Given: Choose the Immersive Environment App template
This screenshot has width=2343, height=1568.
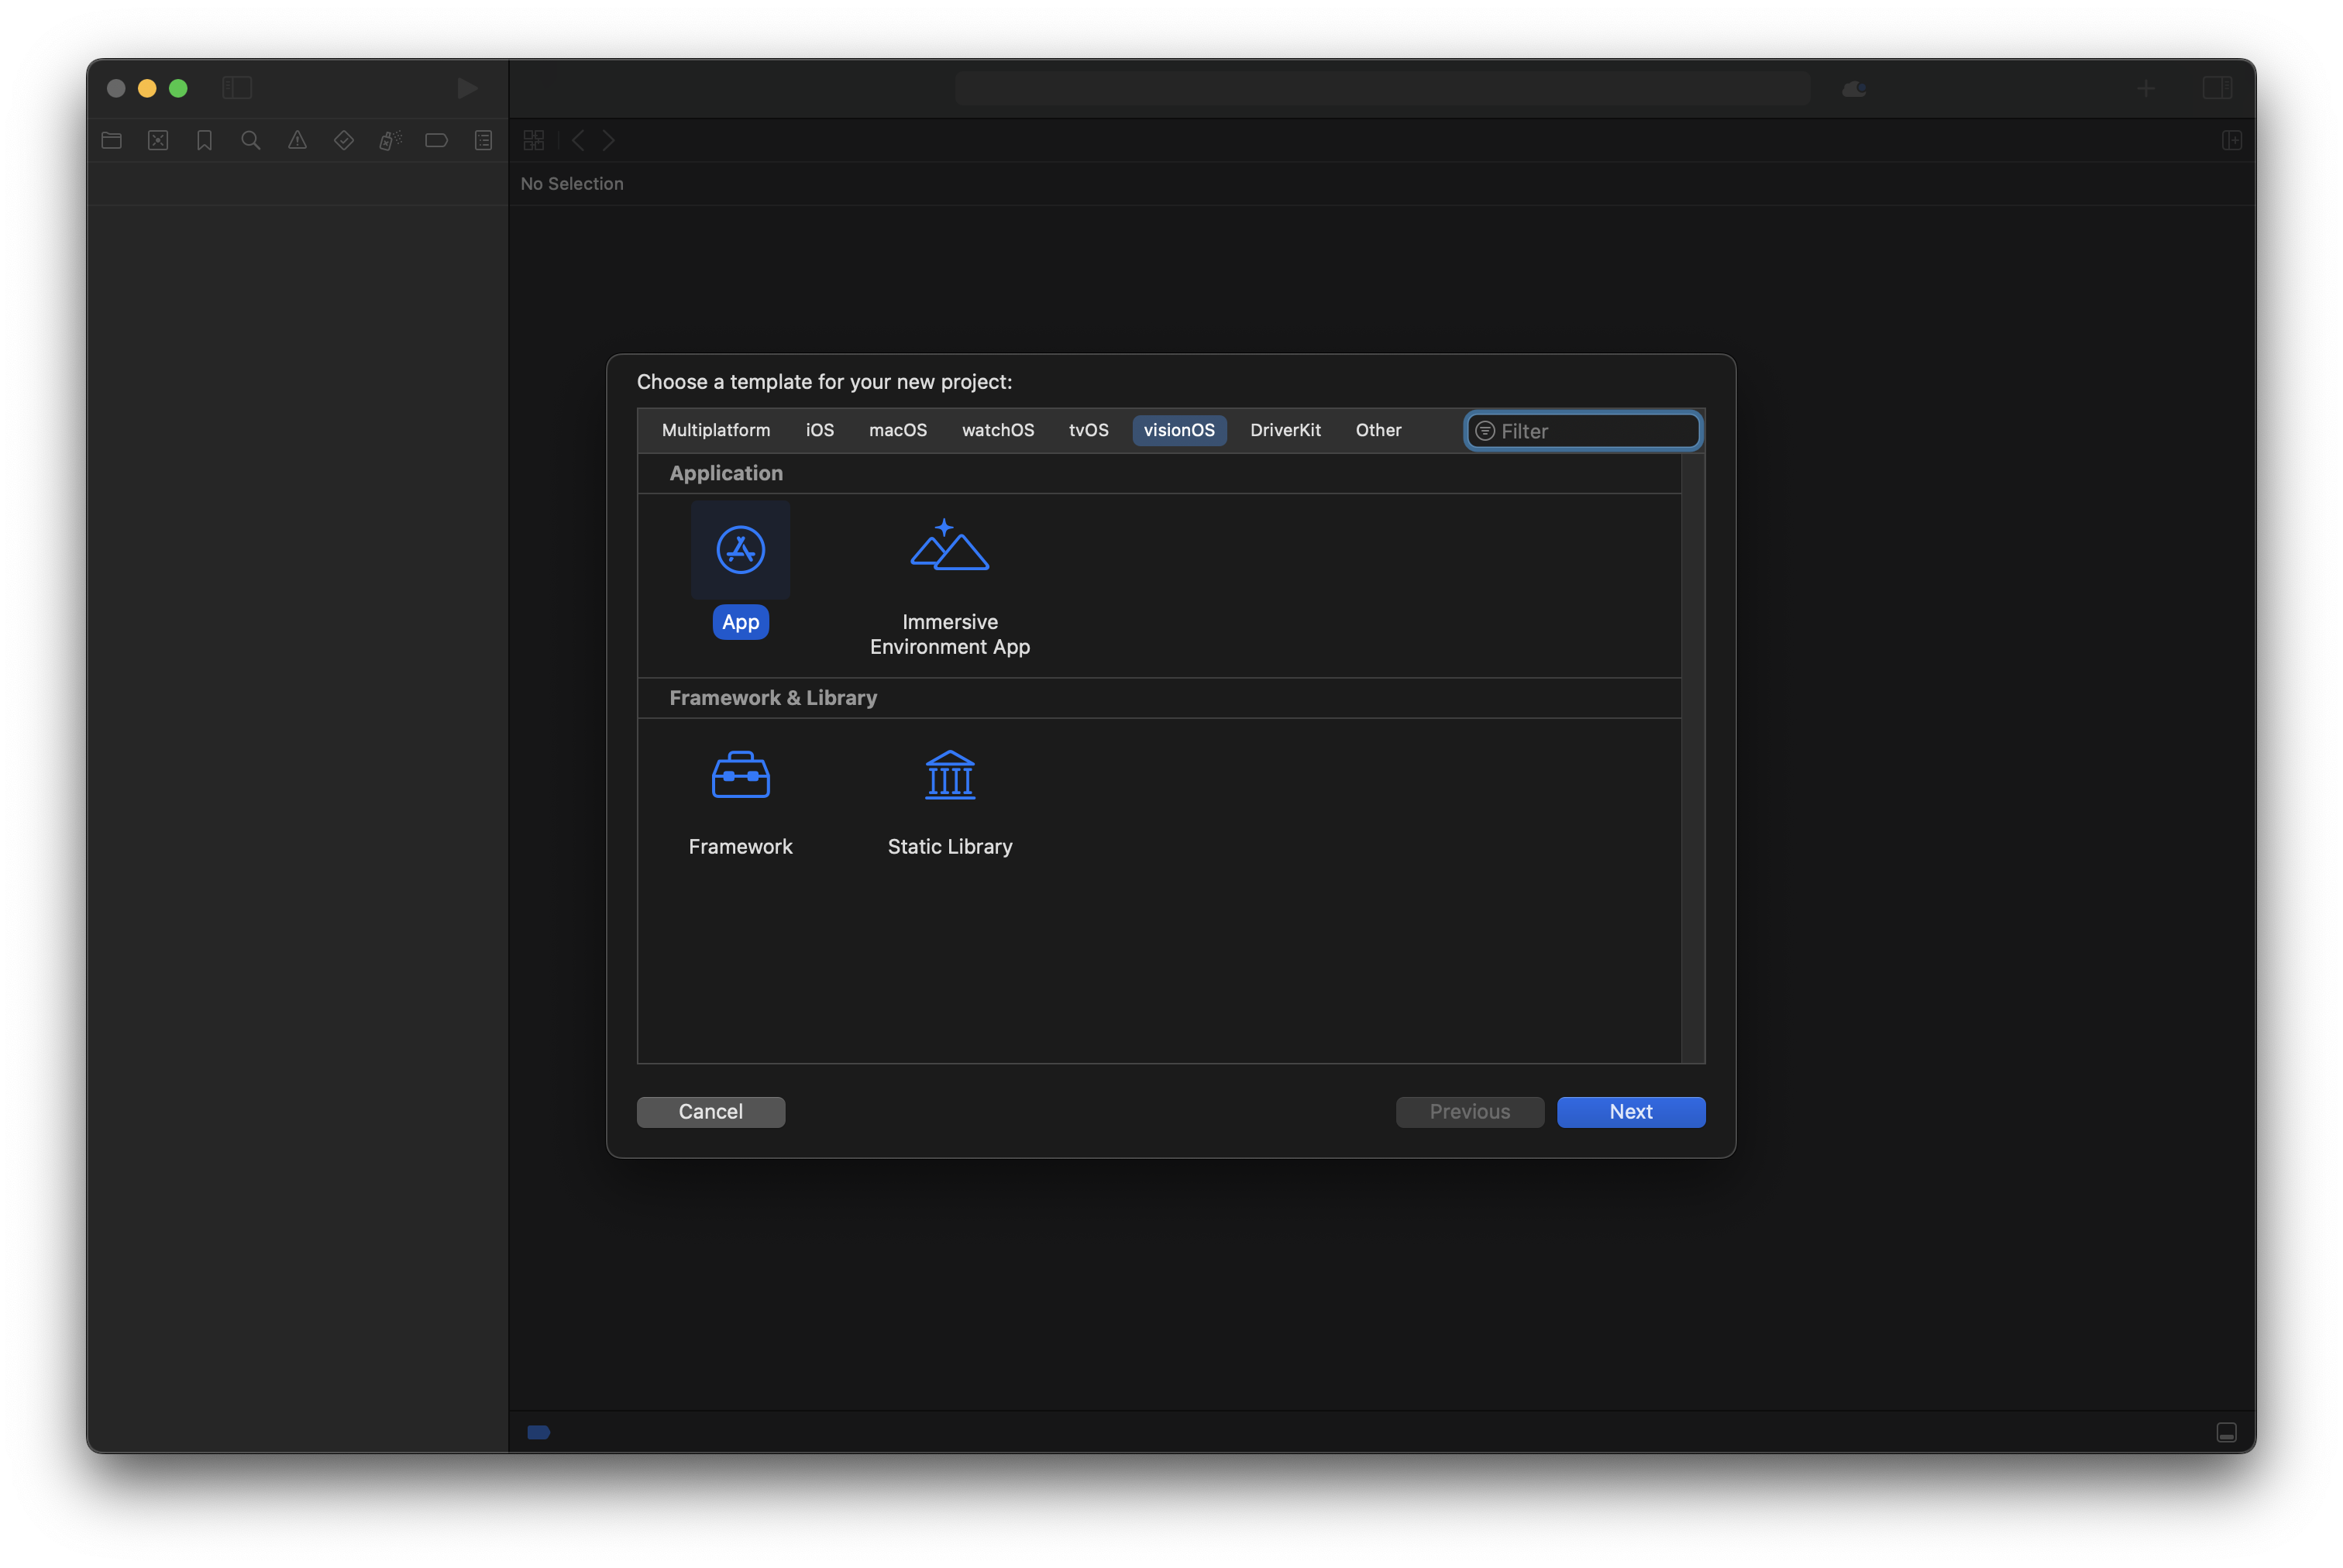Looking at the screenshot, I should point(949,548).
